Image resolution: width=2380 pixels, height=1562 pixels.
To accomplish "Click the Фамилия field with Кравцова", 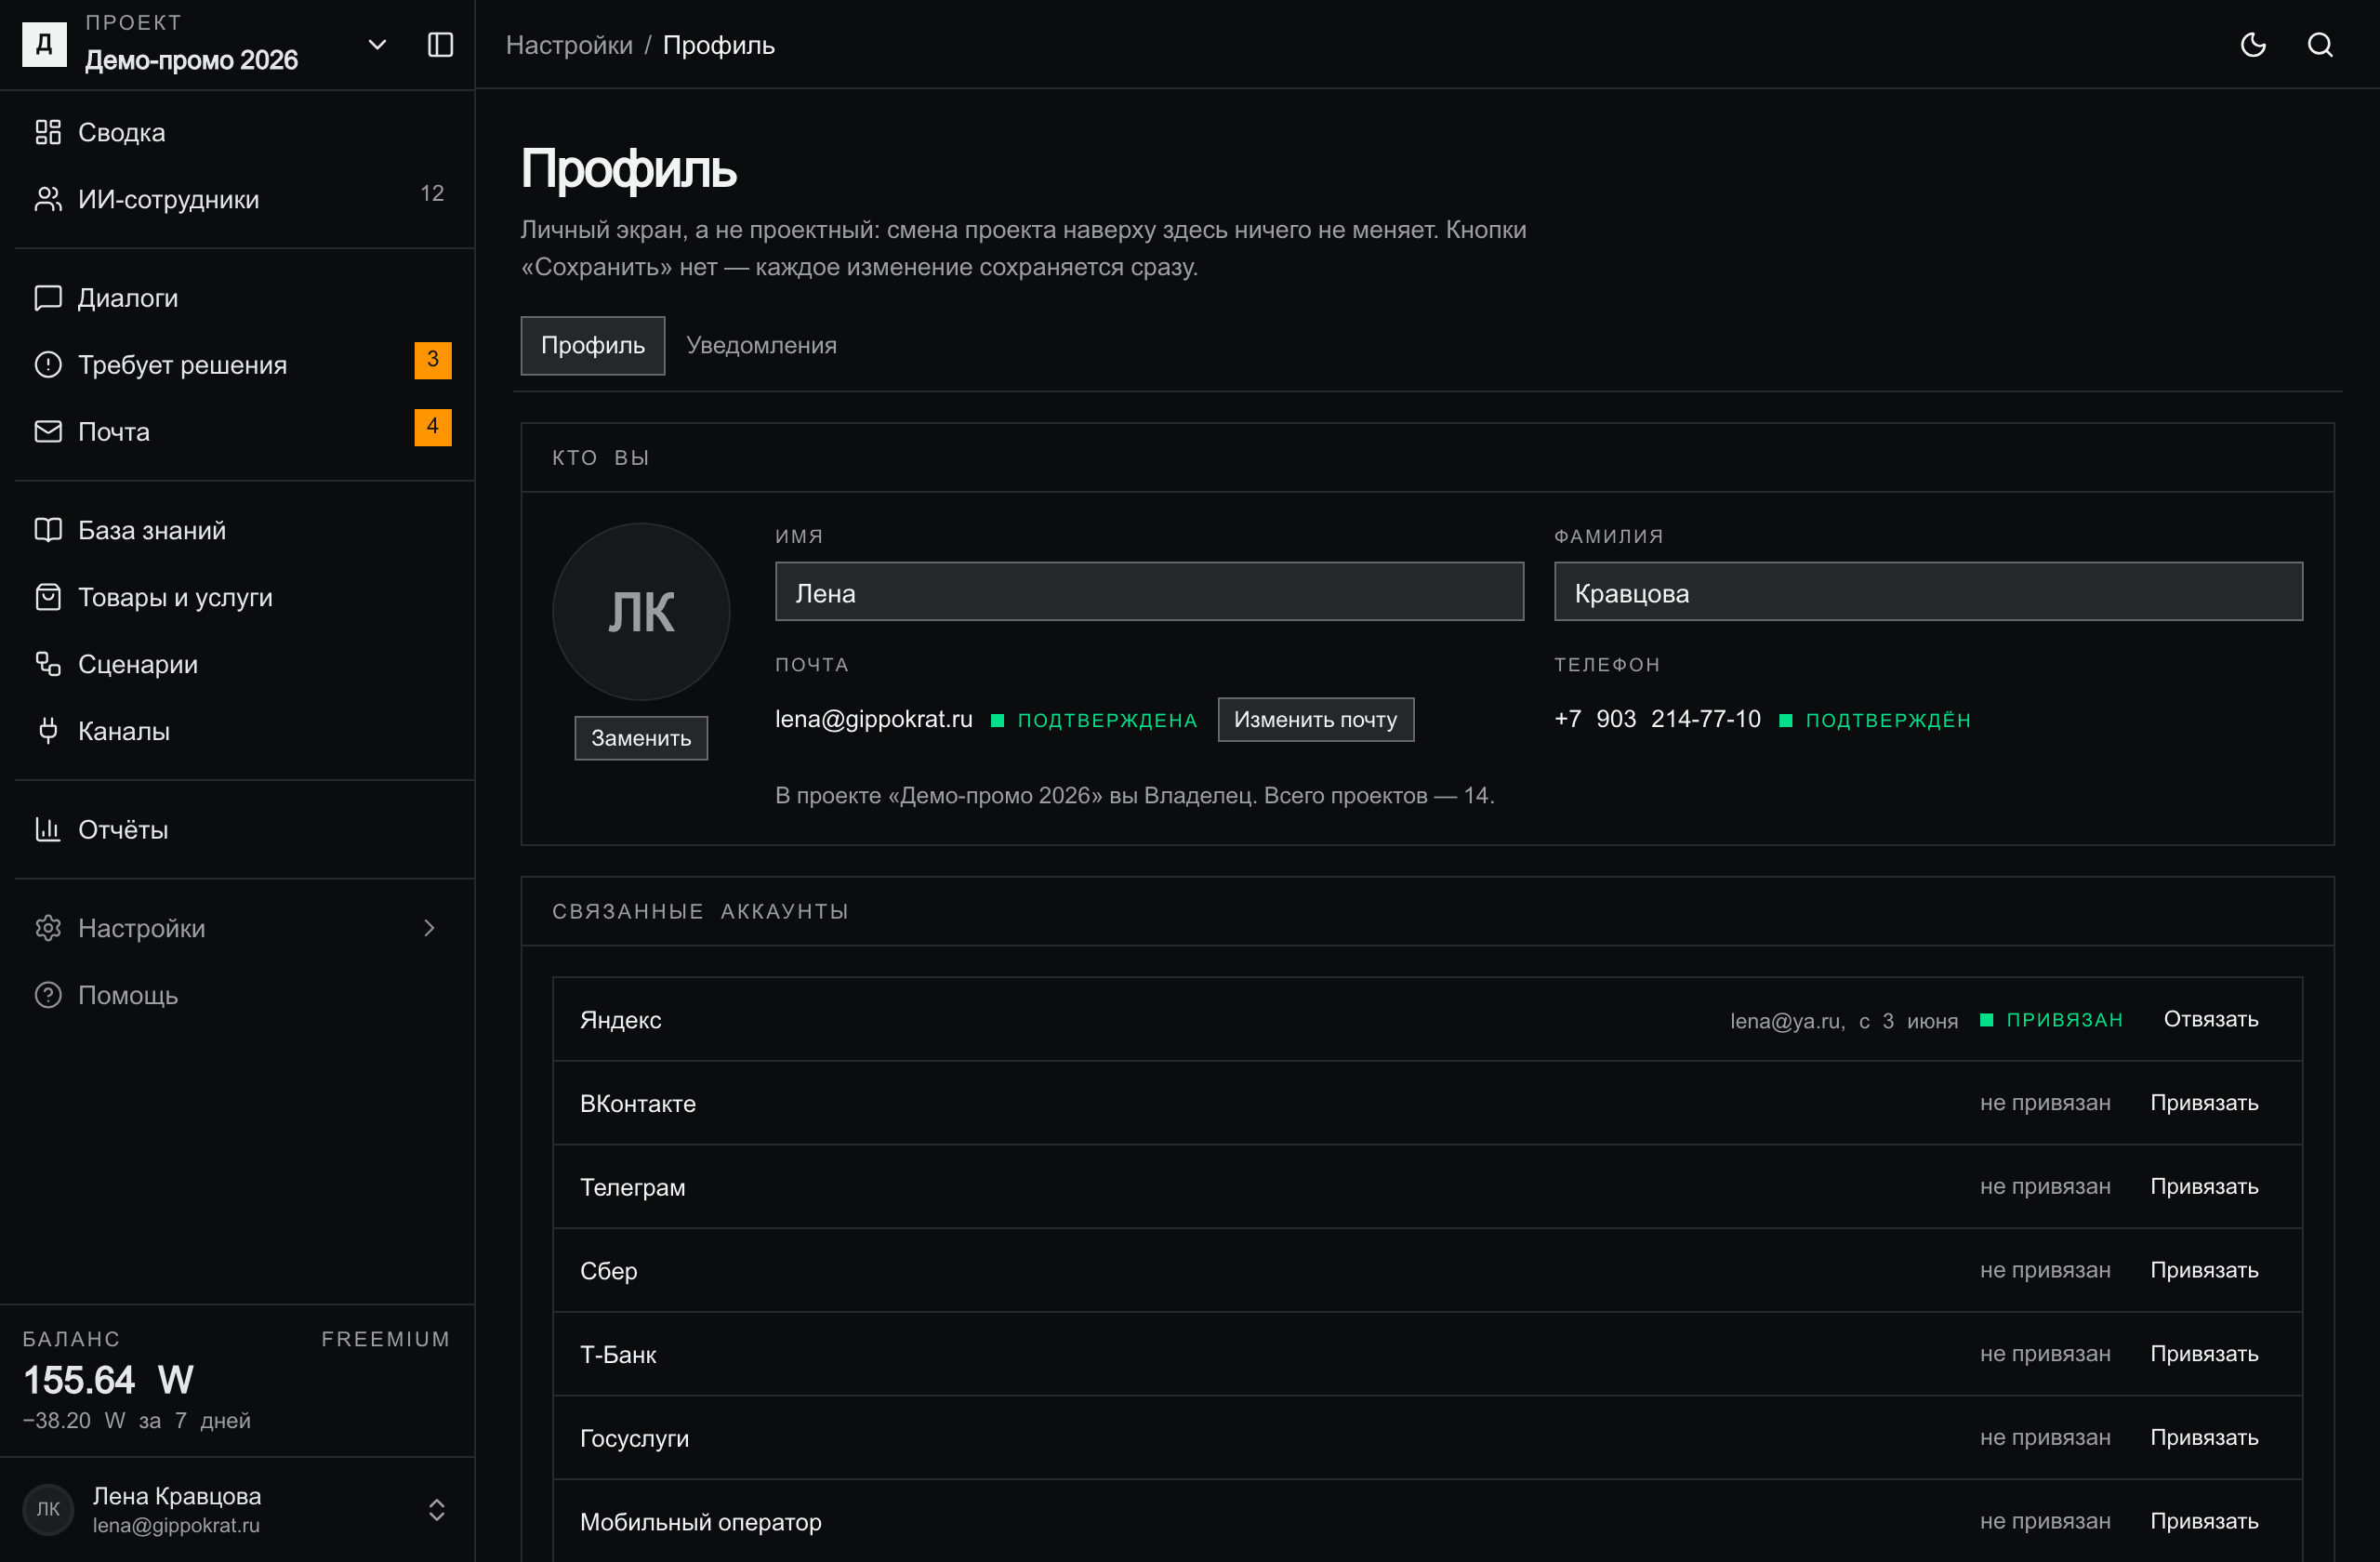I will (x=1928, y=592).
